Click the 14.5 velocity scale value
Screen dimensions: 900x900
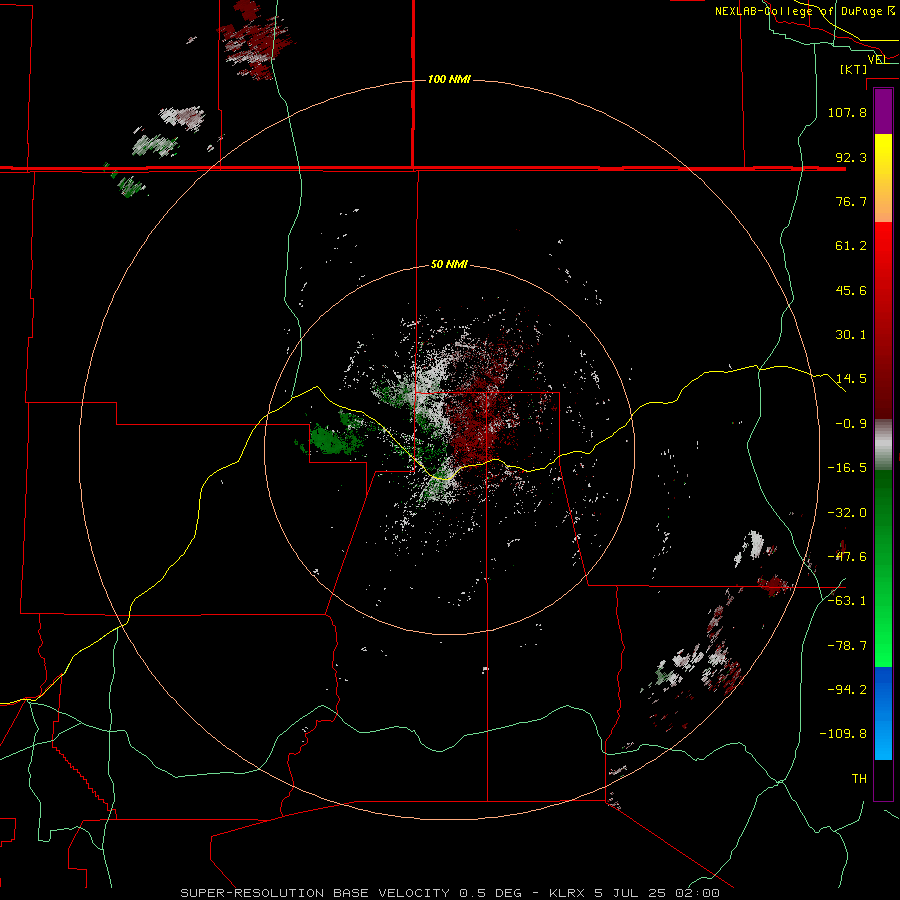point(851,379)
